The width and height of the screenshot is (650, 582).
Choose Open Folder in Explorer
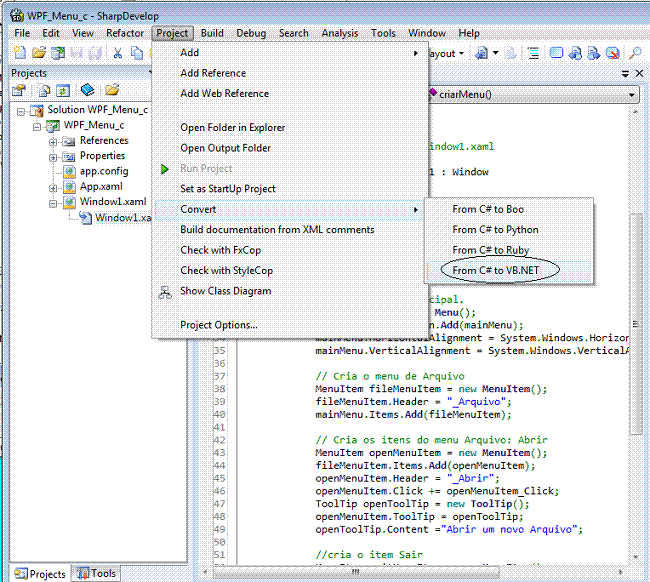click(289, 128)
